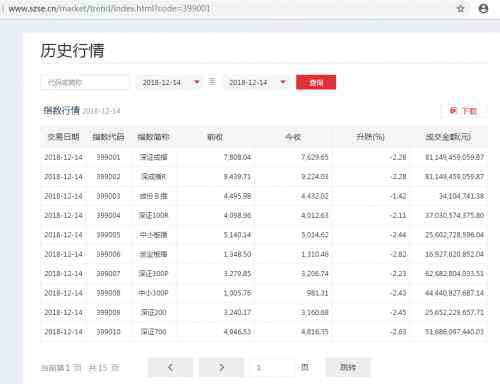Select index code 399004

tap(108, 215)
